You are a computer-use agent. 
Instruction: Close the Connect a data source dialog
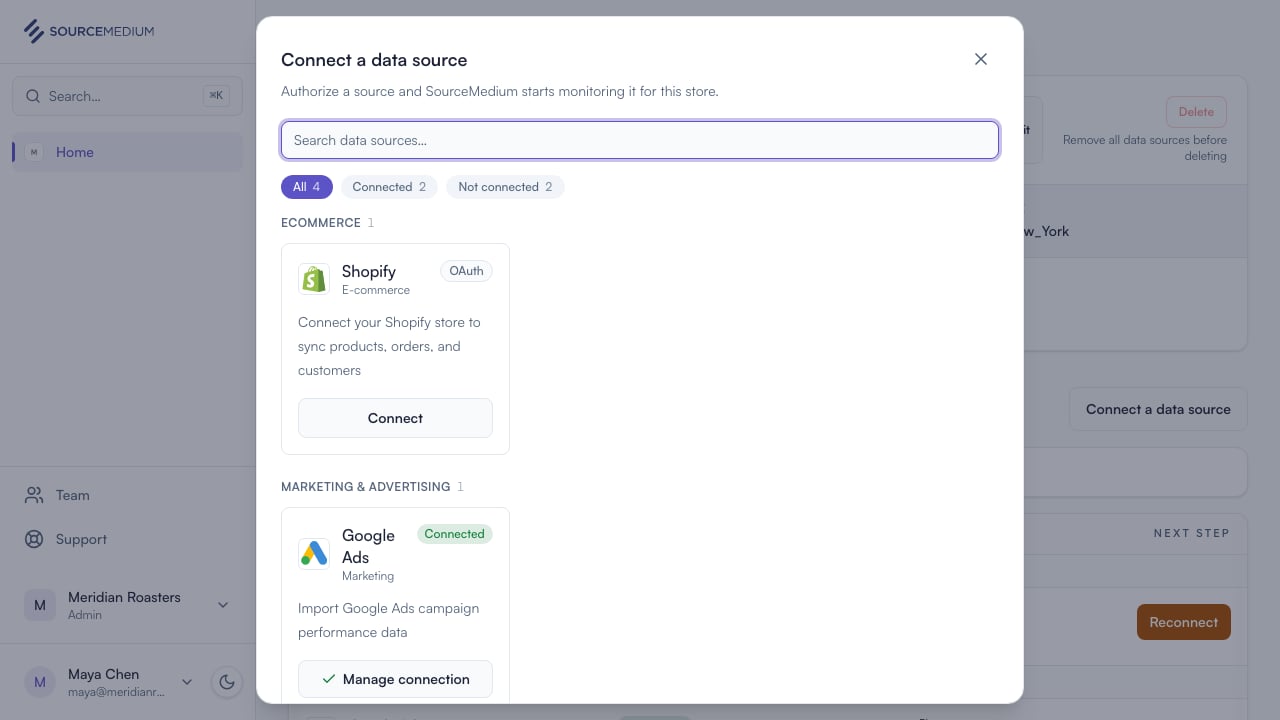(x=981, y=59)
